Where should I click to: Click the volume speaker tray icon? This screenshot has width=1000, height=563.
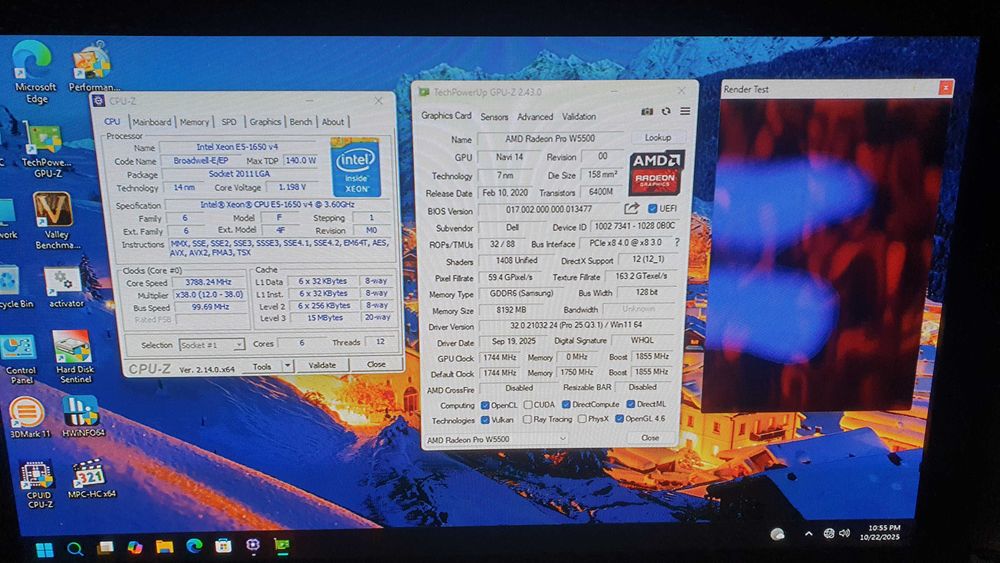click(844, 533)
